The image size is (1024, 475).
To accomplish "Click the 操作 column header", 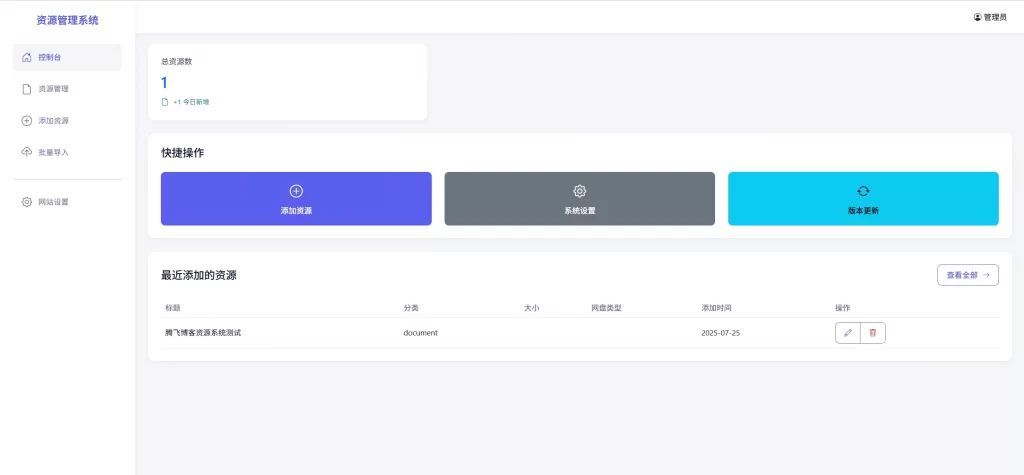I will click(842, 308).
